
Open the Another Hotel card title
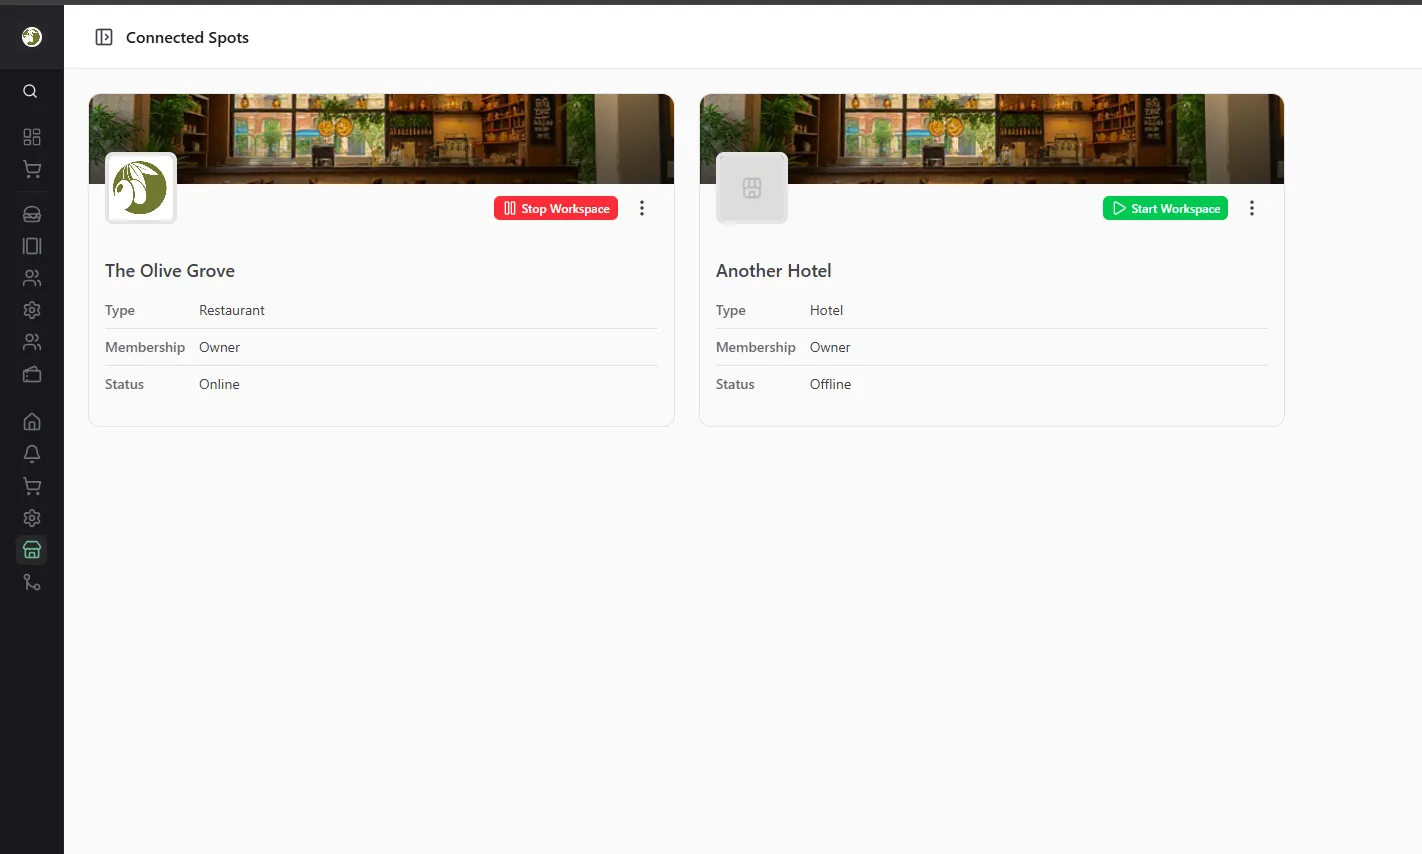pyautogui.click(x=773, y=271)
